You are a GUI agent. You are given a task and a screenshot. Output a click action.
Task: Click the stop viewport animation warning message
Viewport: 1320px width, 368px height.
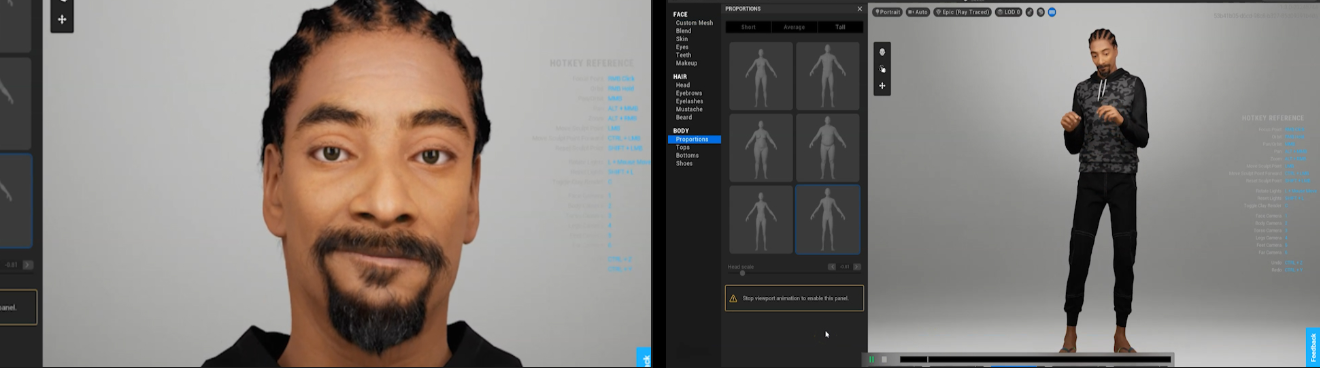point(794,298)
